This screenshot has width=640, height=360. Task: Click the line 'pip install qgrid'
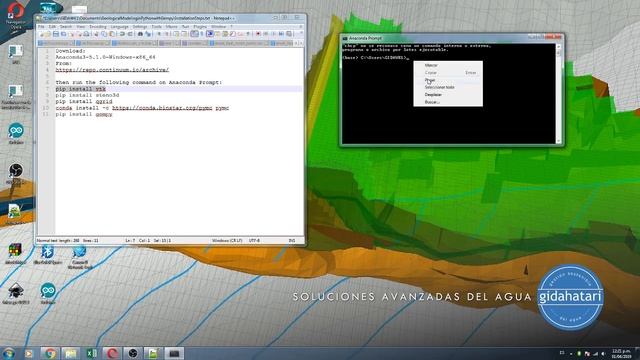pos(84,101)
